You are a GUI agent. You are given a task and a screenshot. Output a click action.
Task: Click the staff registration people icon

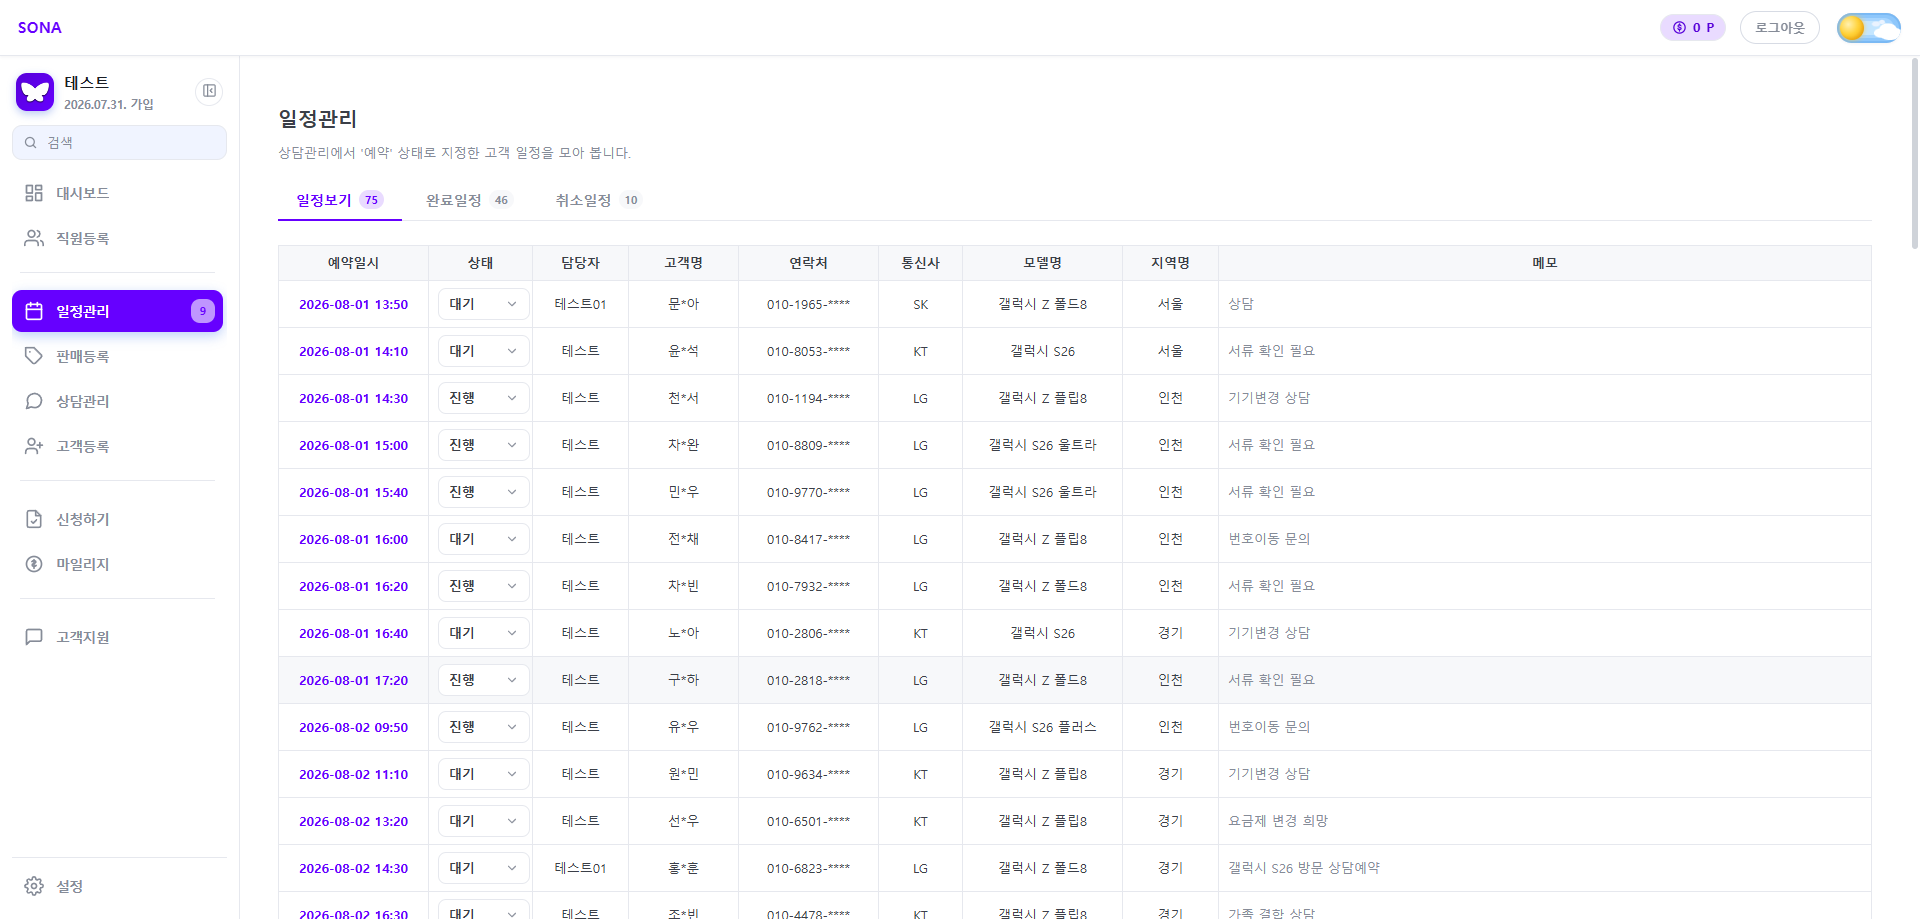(34, 238)
